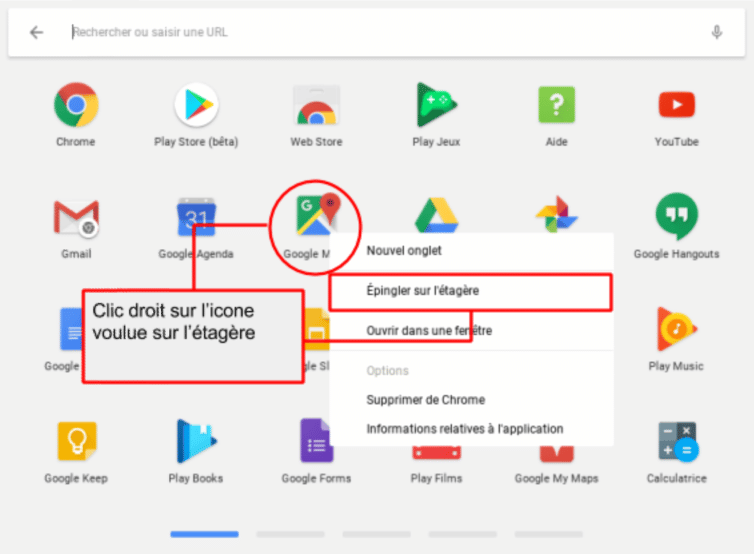Viewport: 754px width, 554px height.
Task: Launch the YouTube app
Action: 676,106
